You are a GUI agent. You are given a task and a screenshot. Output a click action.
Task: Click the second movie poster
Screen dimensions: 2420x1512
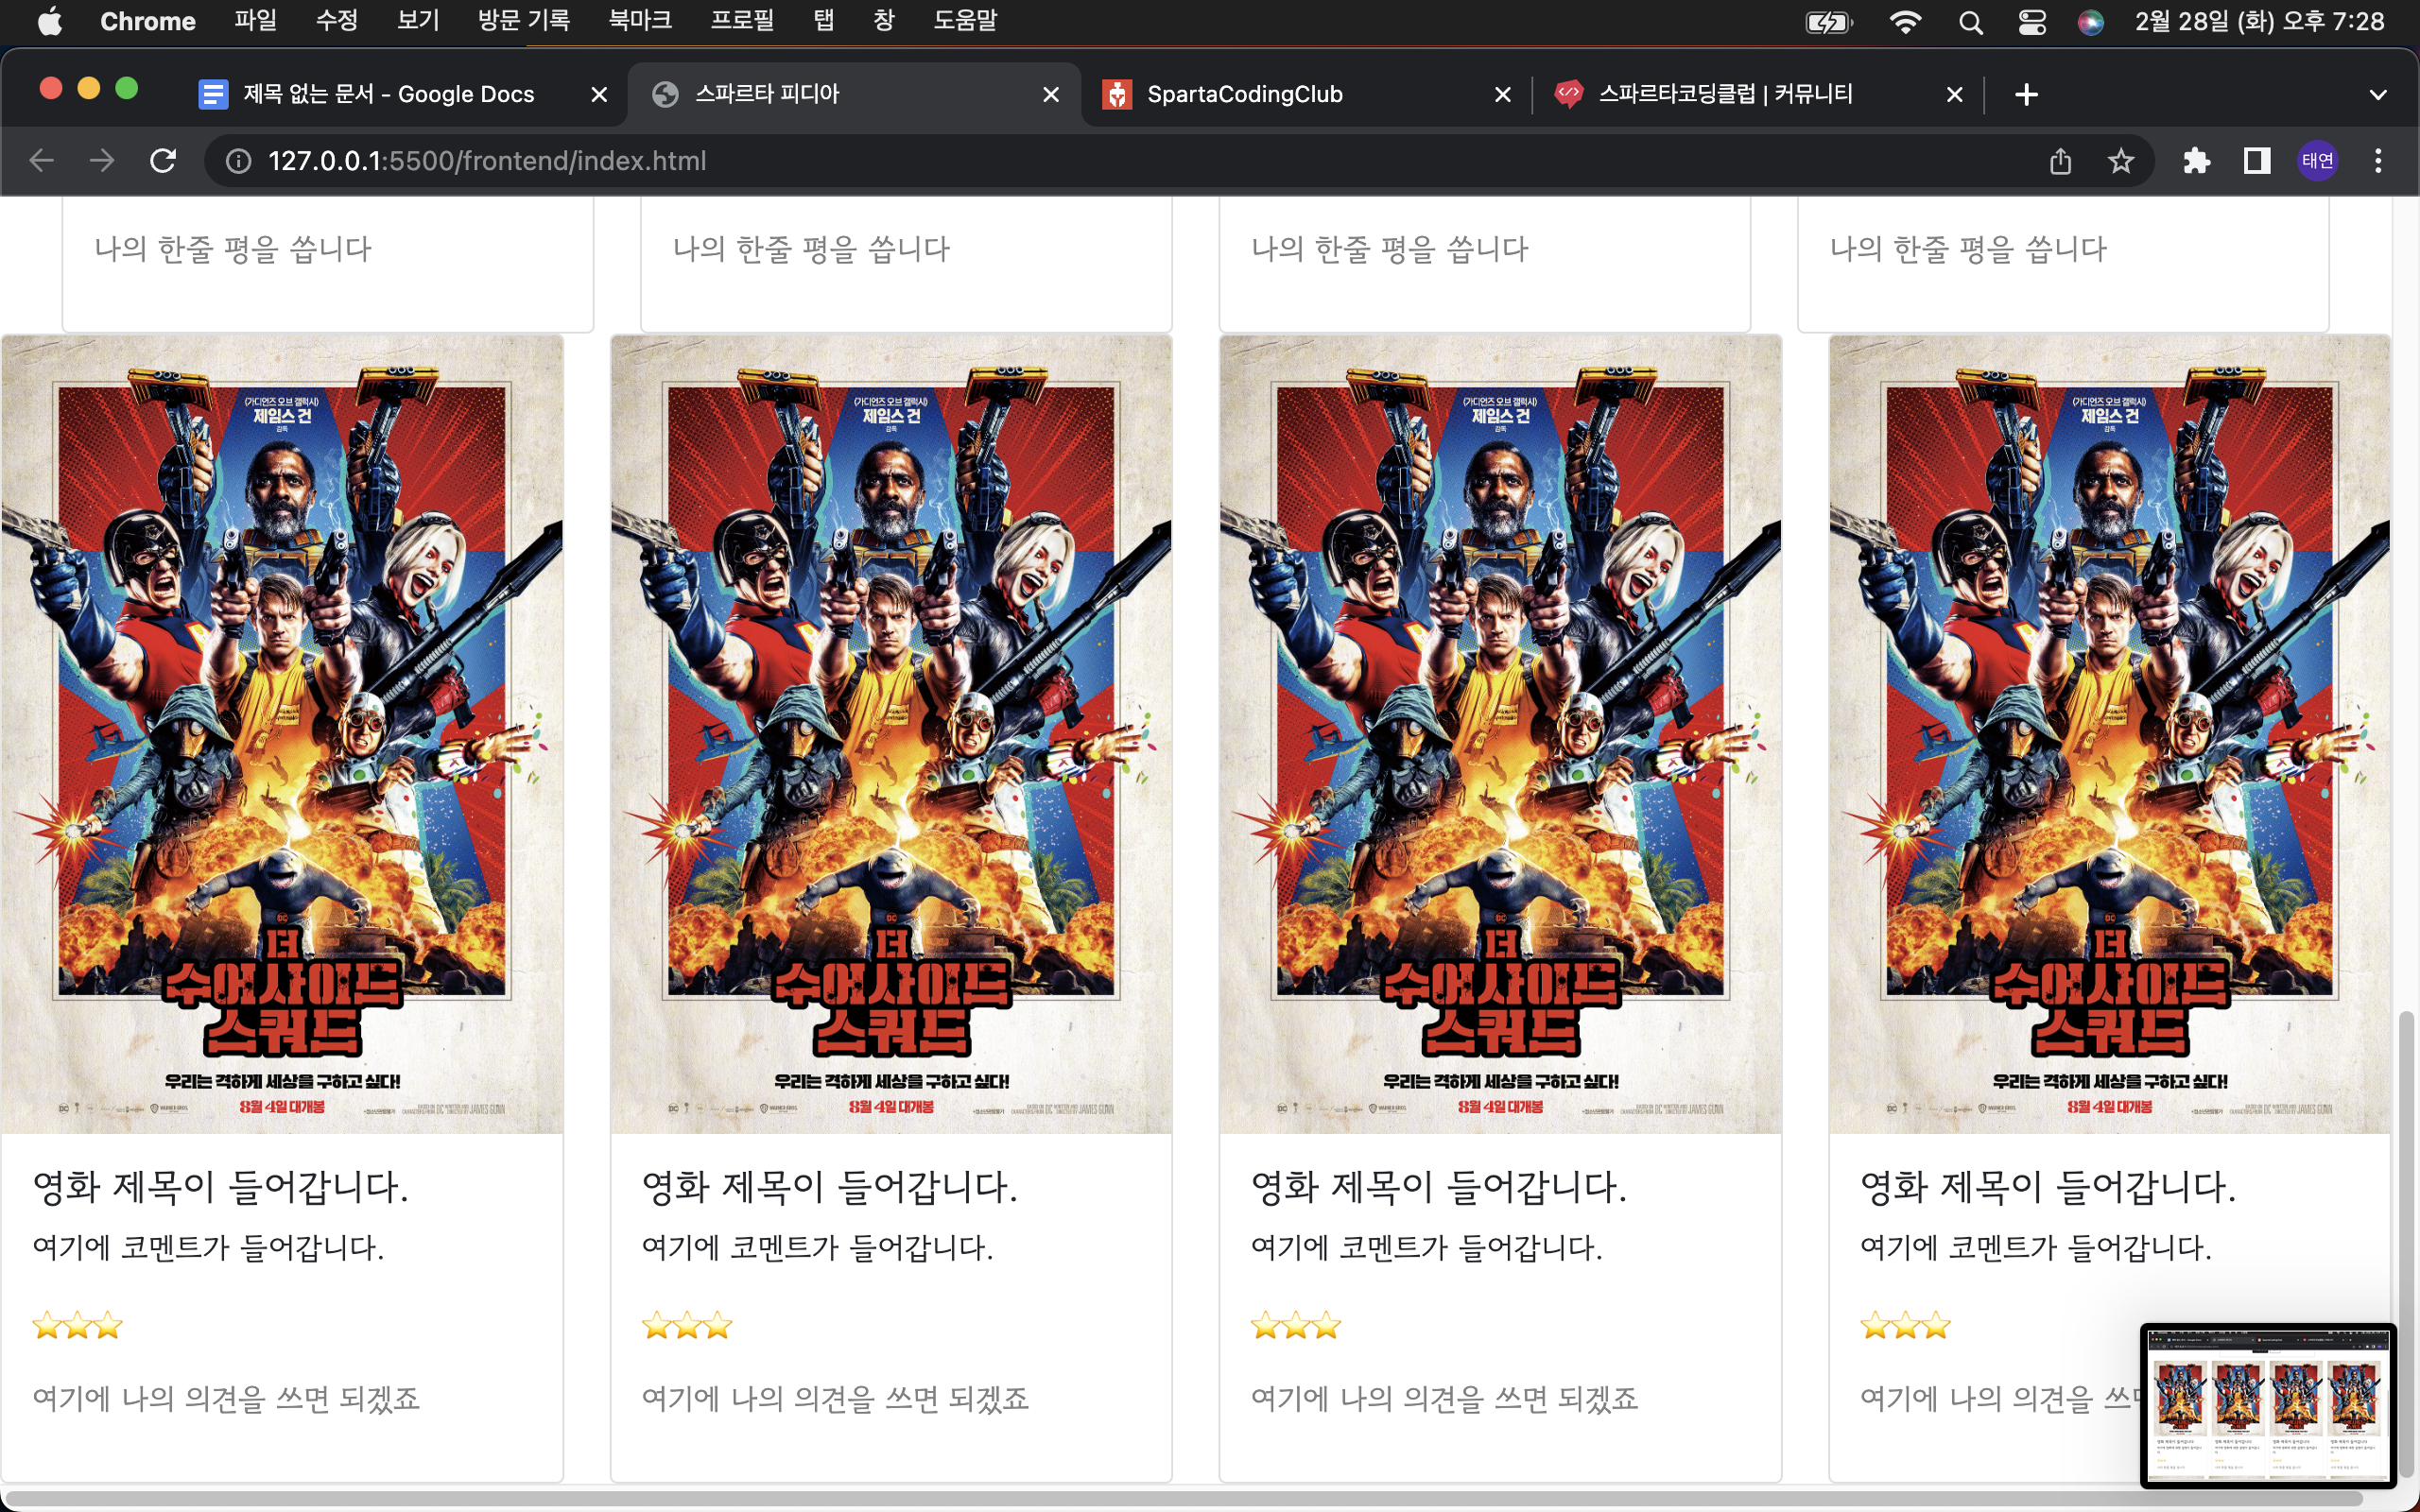tap(891, 734)
